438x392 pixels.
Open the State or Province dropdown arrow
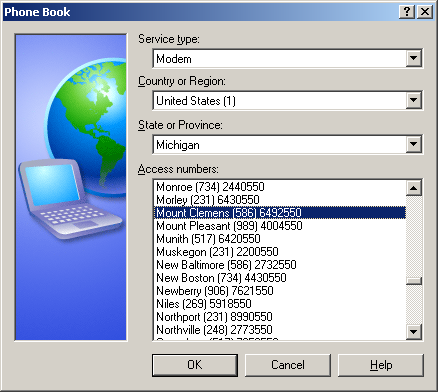coord(414,144)
